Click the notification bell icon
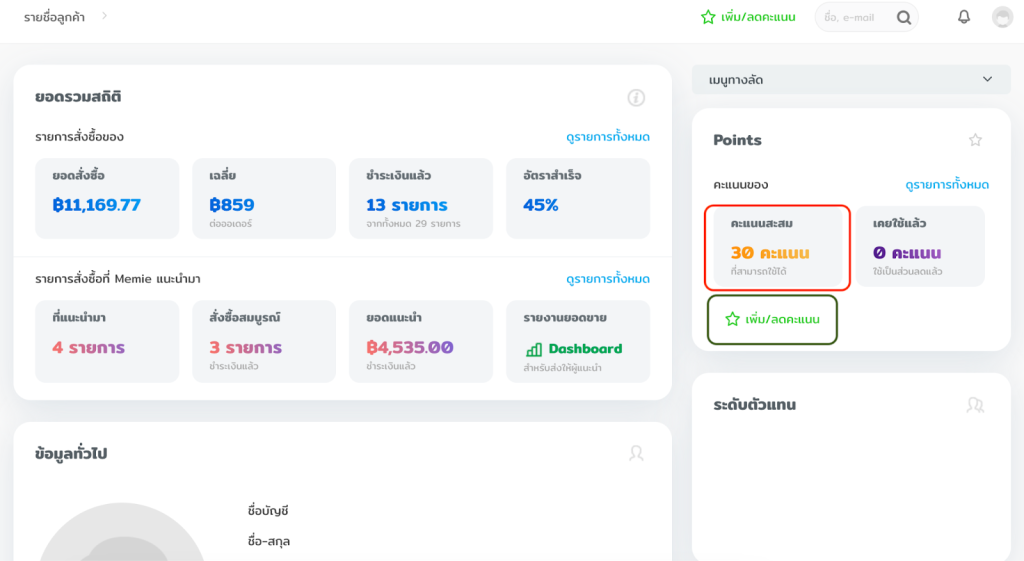 pos(964,17)
